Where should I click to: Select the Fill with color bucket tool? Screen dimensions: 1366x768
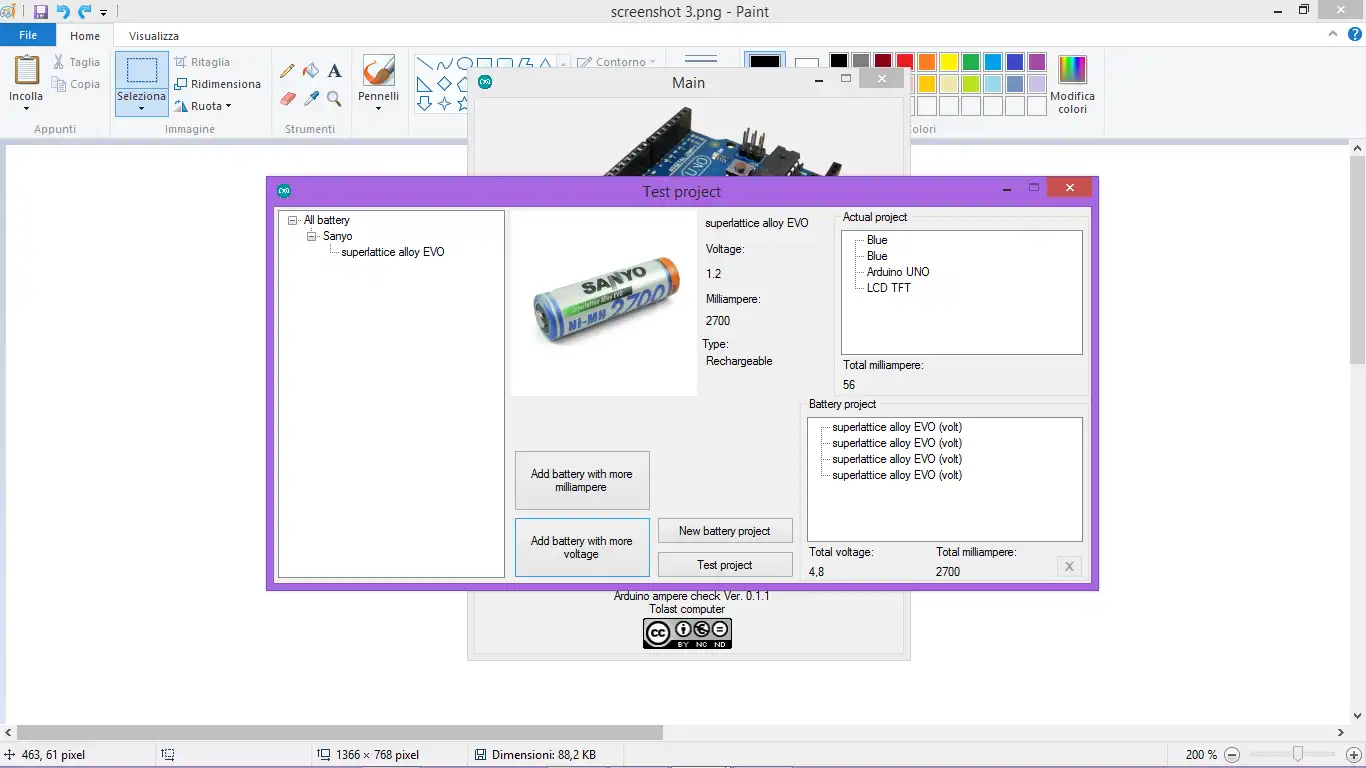tap(311, 71)
